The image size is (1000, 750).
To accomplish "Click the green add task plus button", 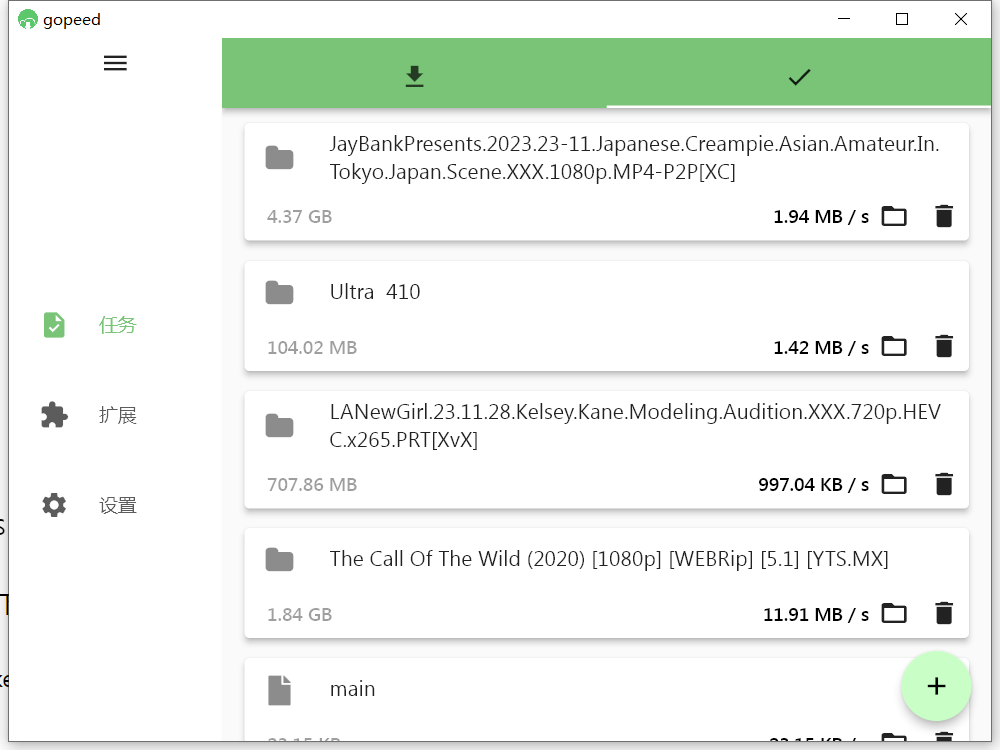I will (x=935, y=686).
